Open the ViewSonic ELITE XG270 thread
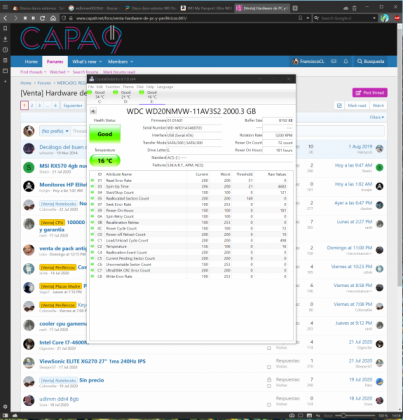Screen dimensions: 403x420 [x=92, y=361]
